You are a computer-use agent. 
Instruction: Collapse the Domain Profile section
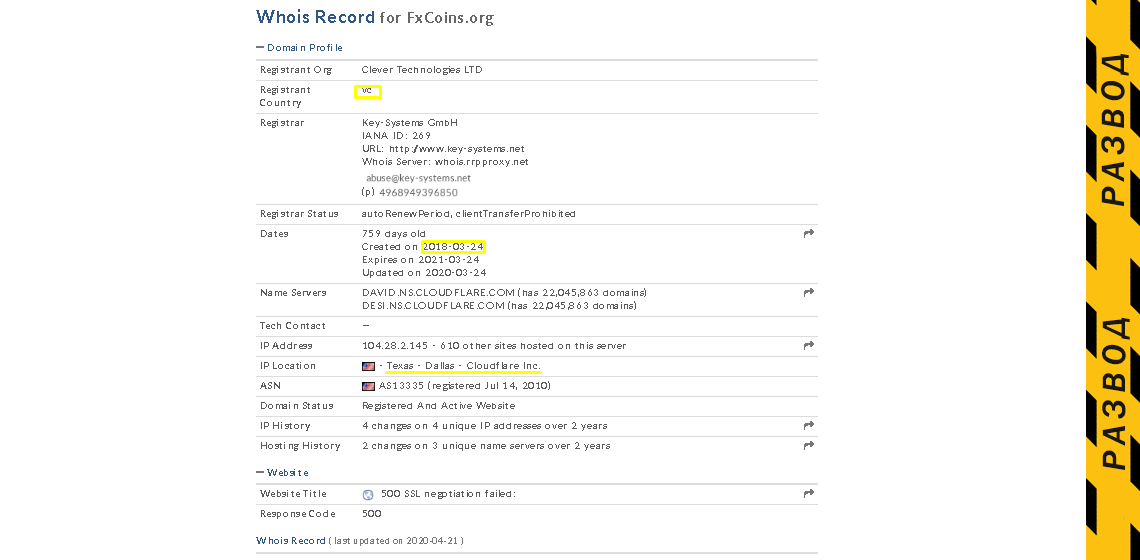299,47
